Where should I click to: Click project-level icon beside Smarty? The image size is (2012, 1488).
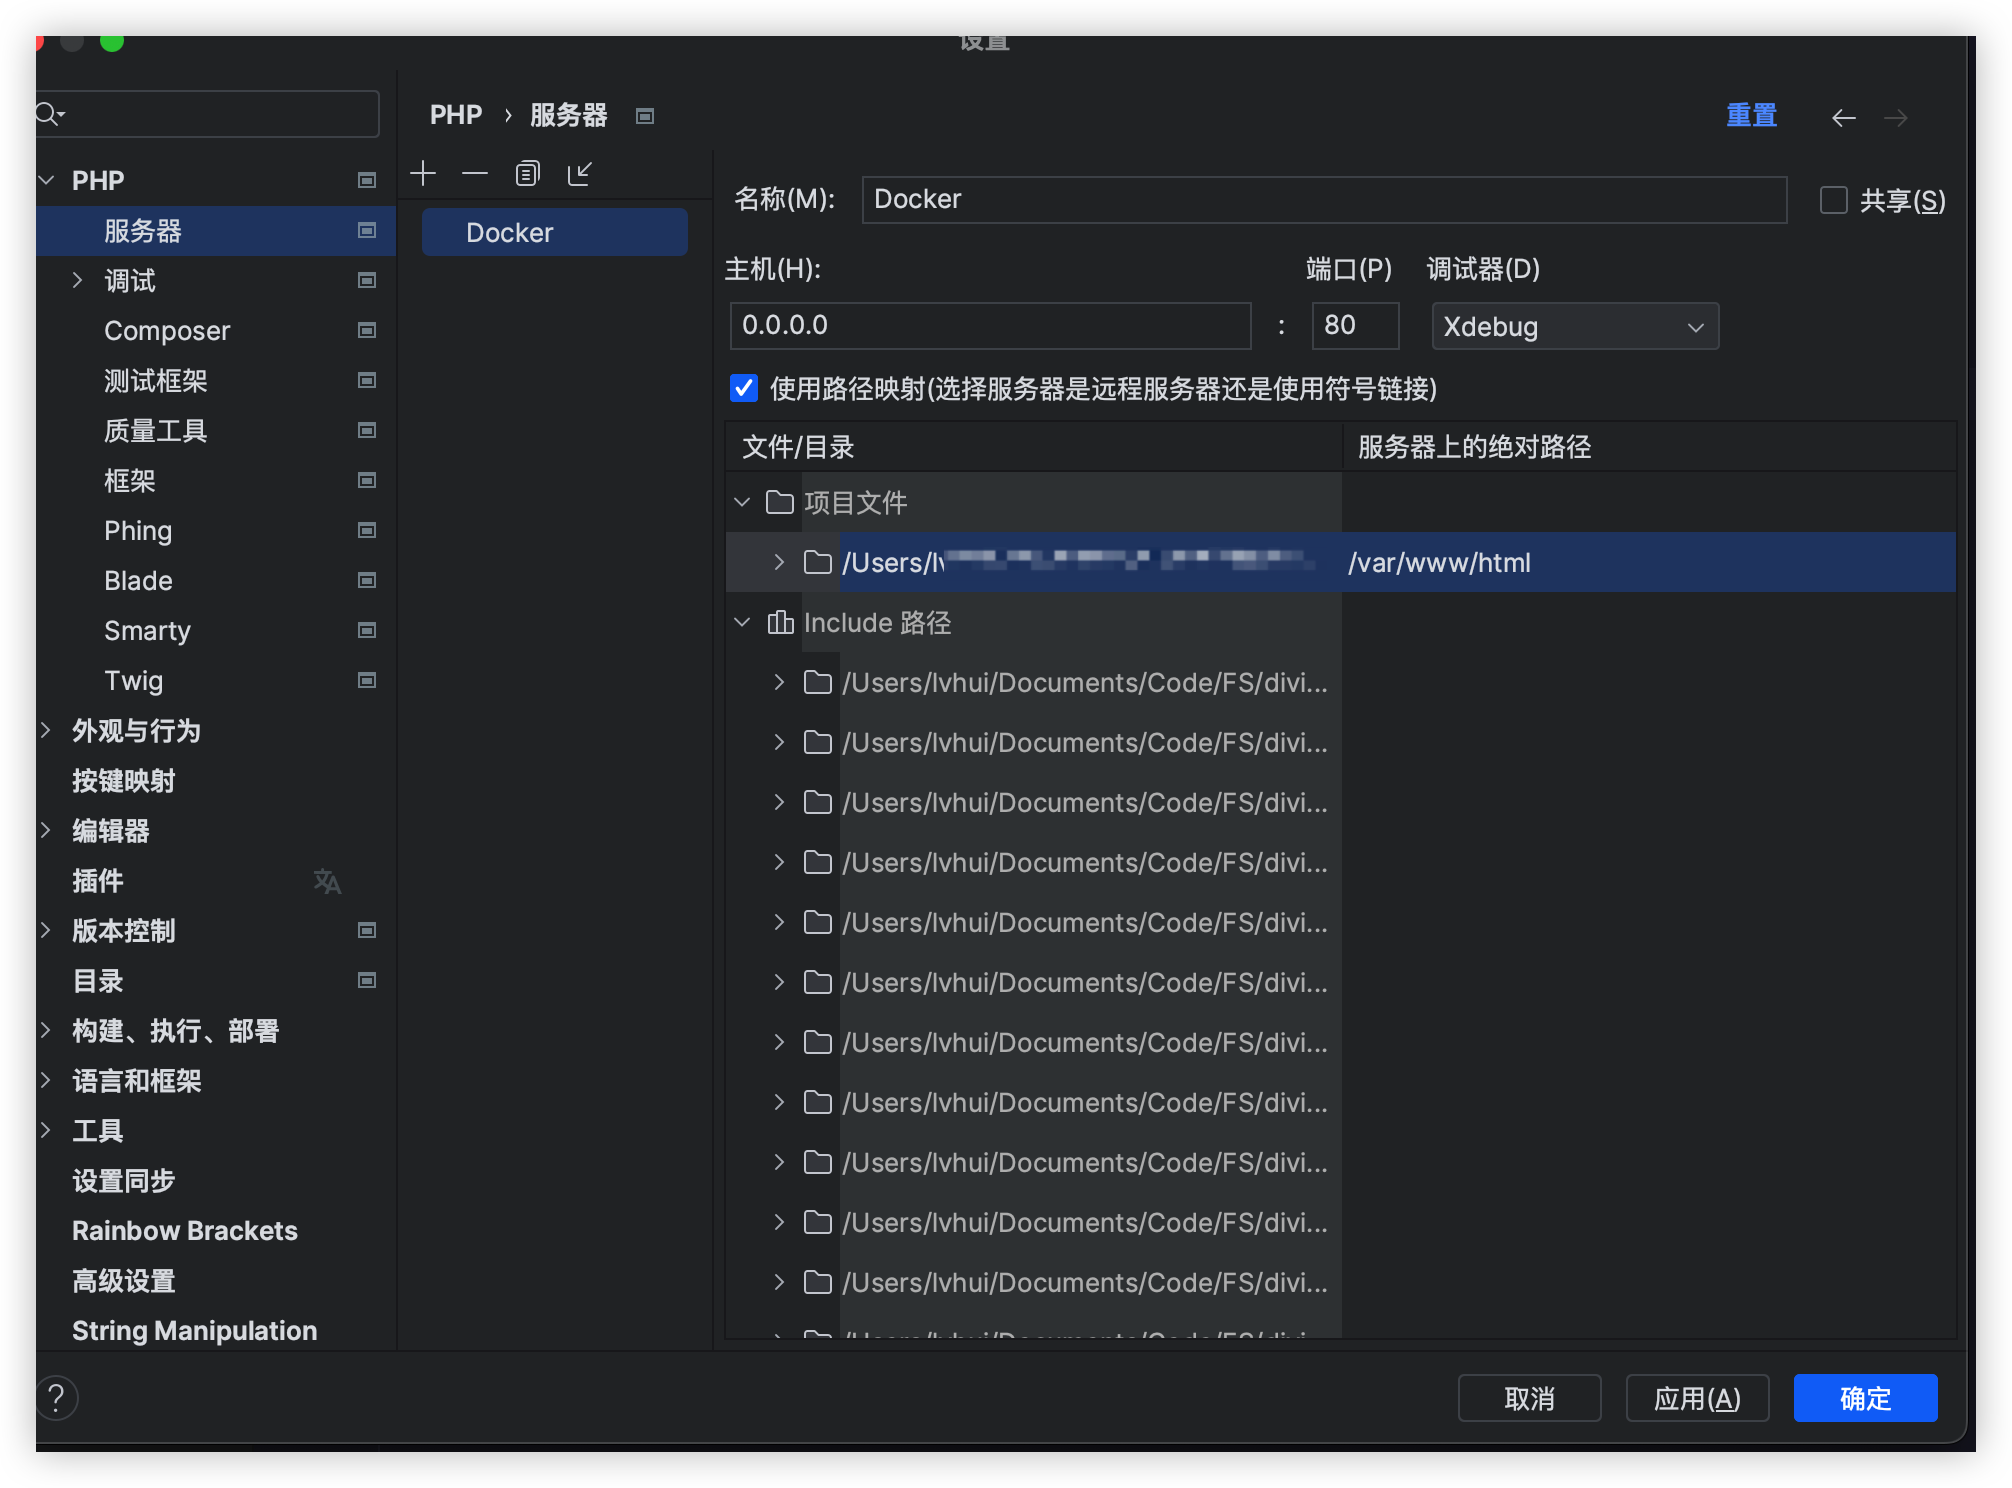pyautogui.click(x=367, y=630)
